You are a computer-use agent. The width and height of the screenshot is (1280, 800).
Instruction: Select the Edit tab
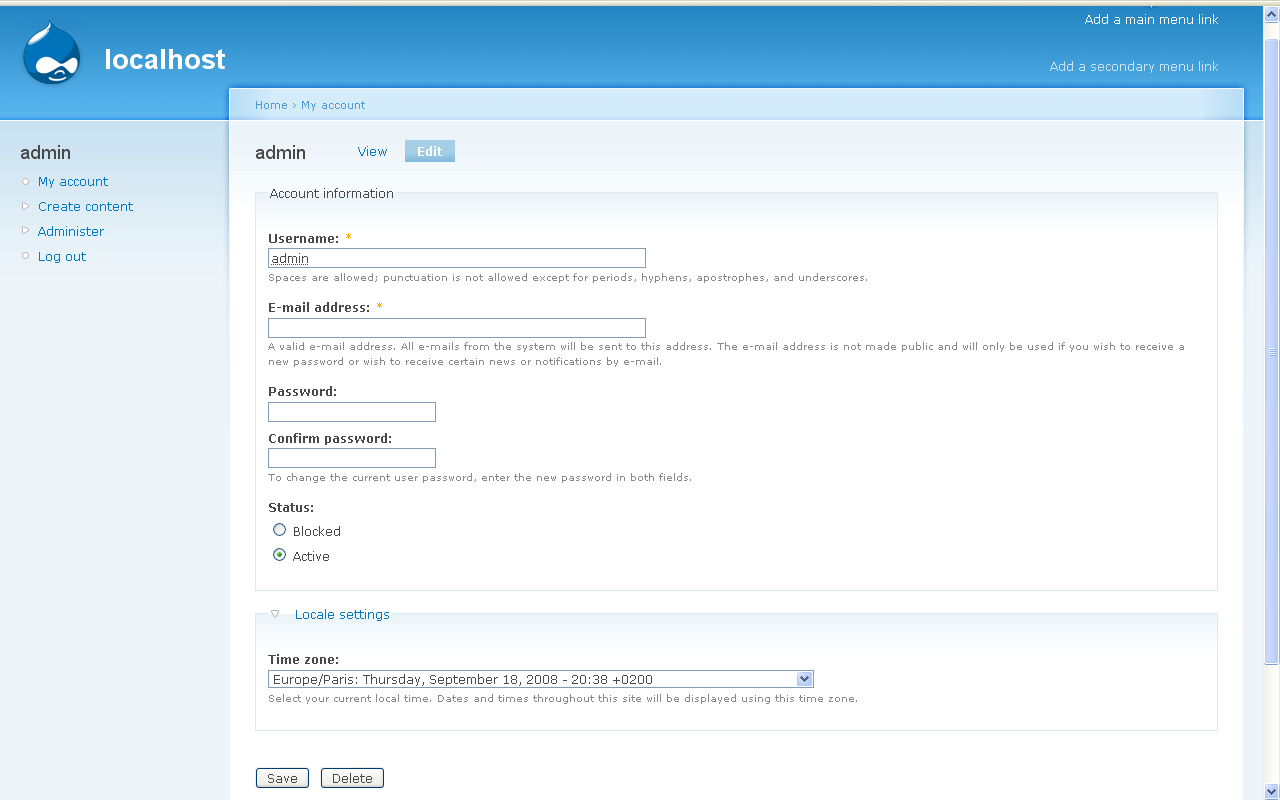pyautogui.click(x=430, y=151)
